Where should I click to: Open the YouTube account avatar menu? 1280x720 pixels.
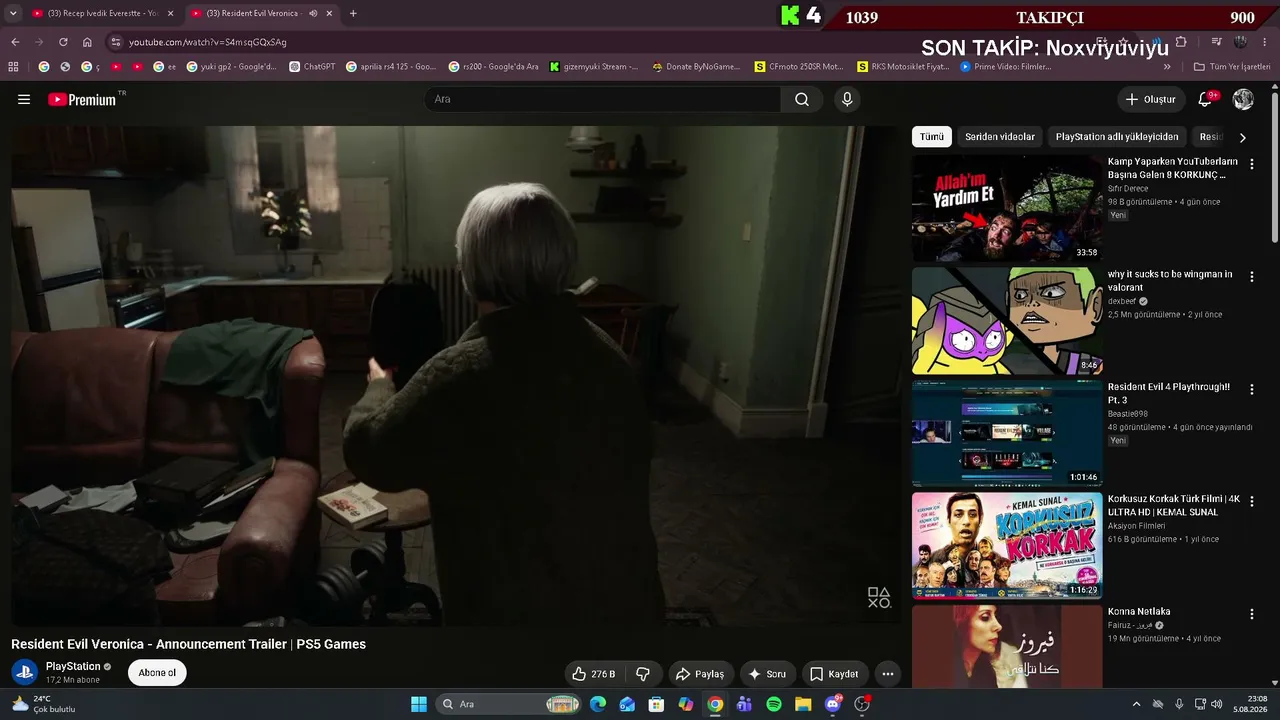click(1243, 99)
